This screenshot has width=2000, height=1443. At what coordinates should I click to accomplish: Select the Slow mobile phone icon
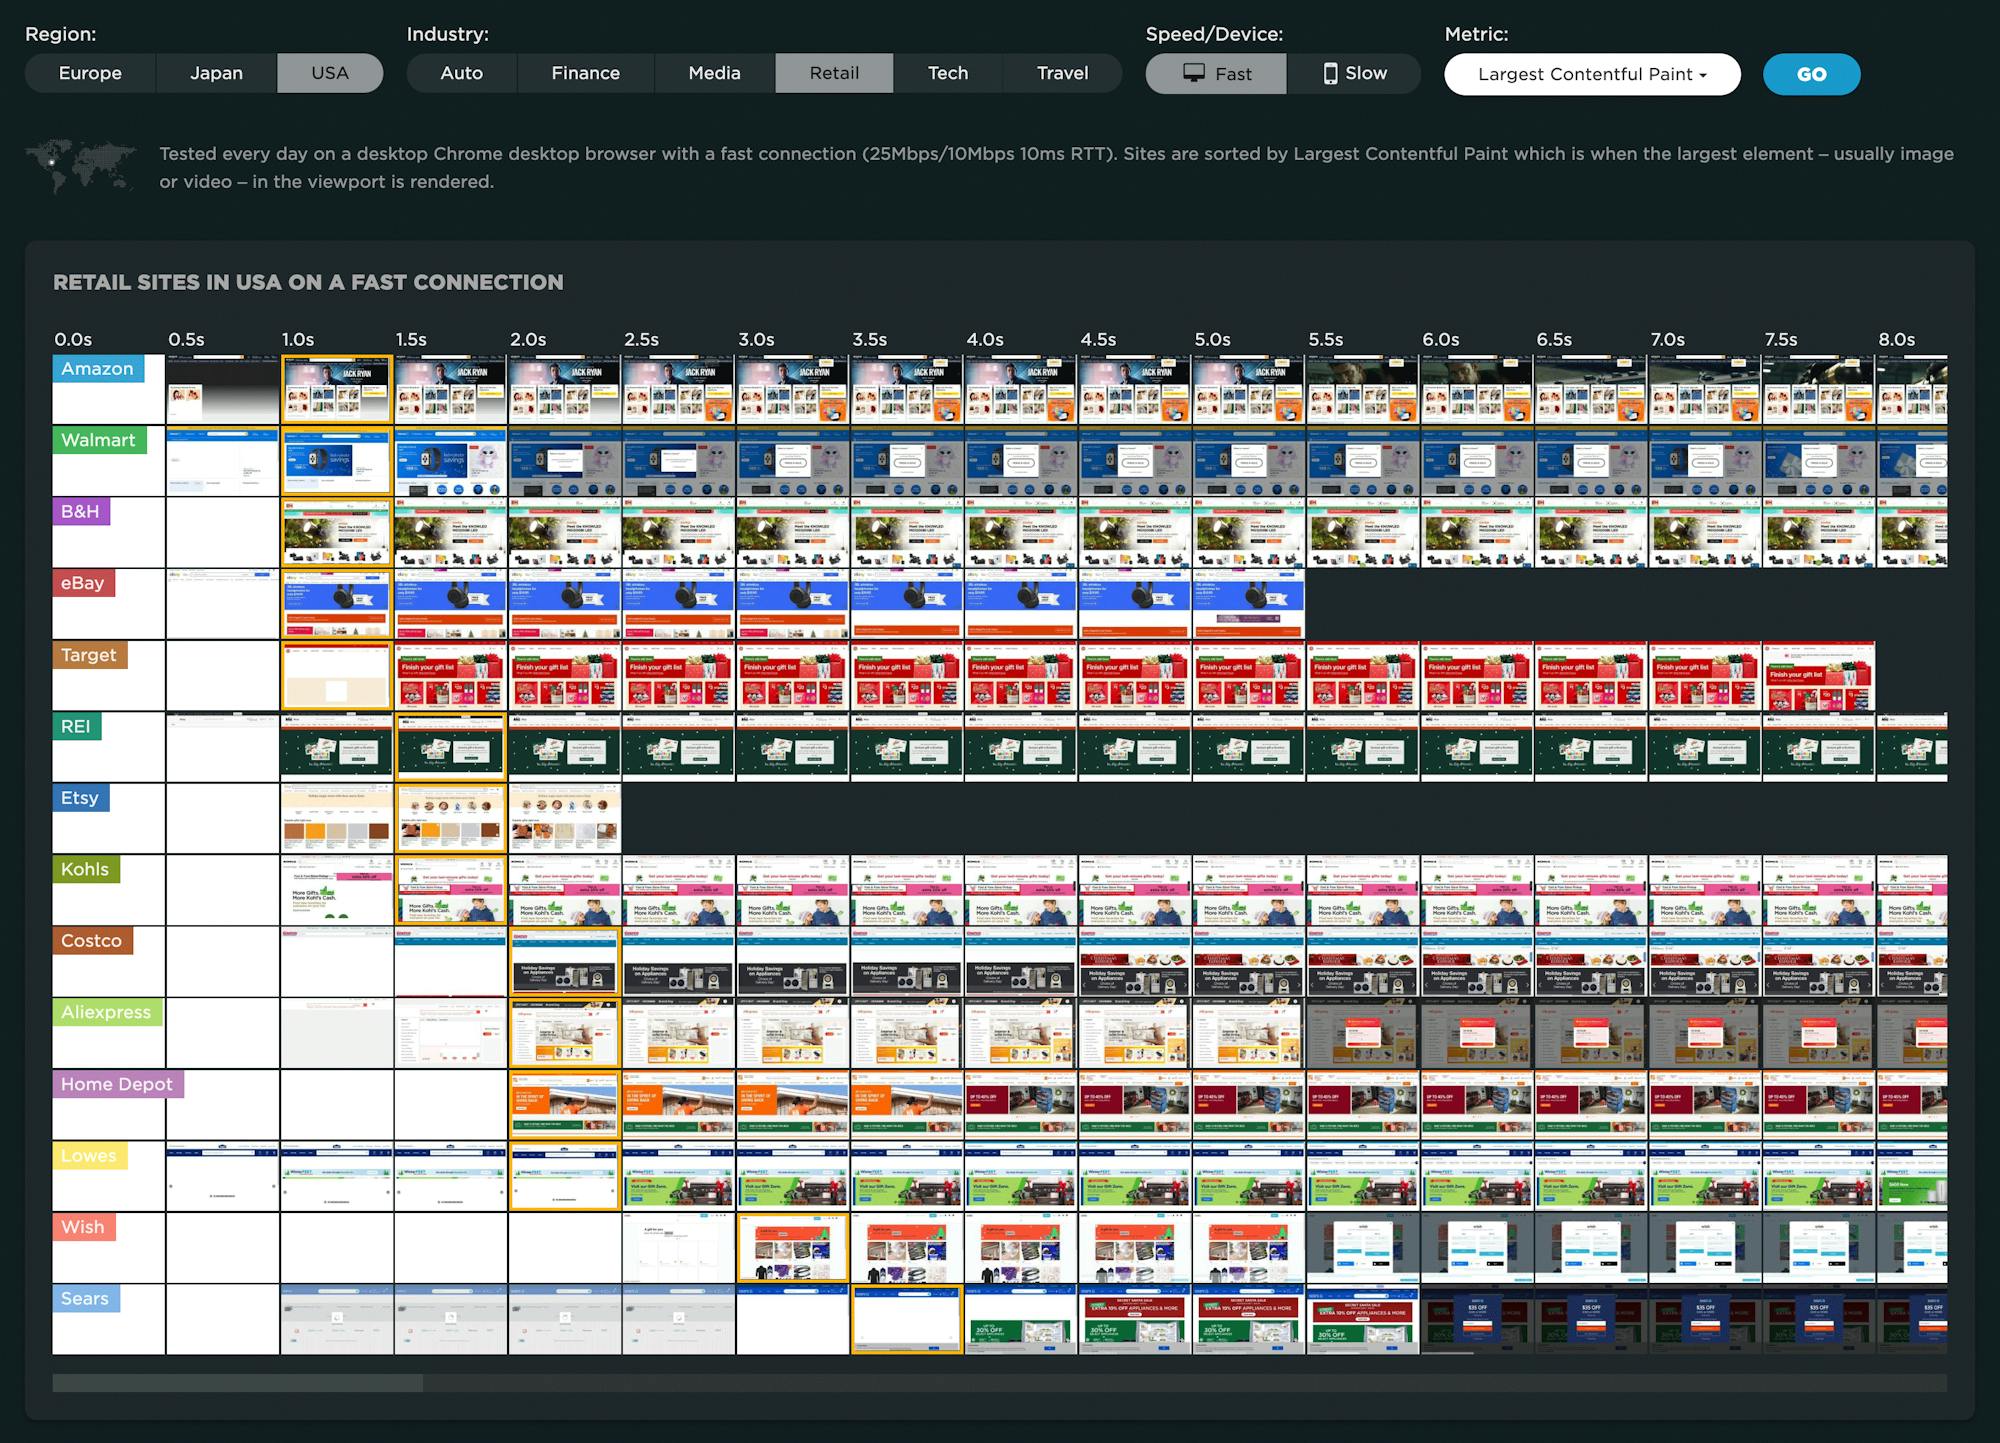pyautogui.click(x=1330, y=73)
